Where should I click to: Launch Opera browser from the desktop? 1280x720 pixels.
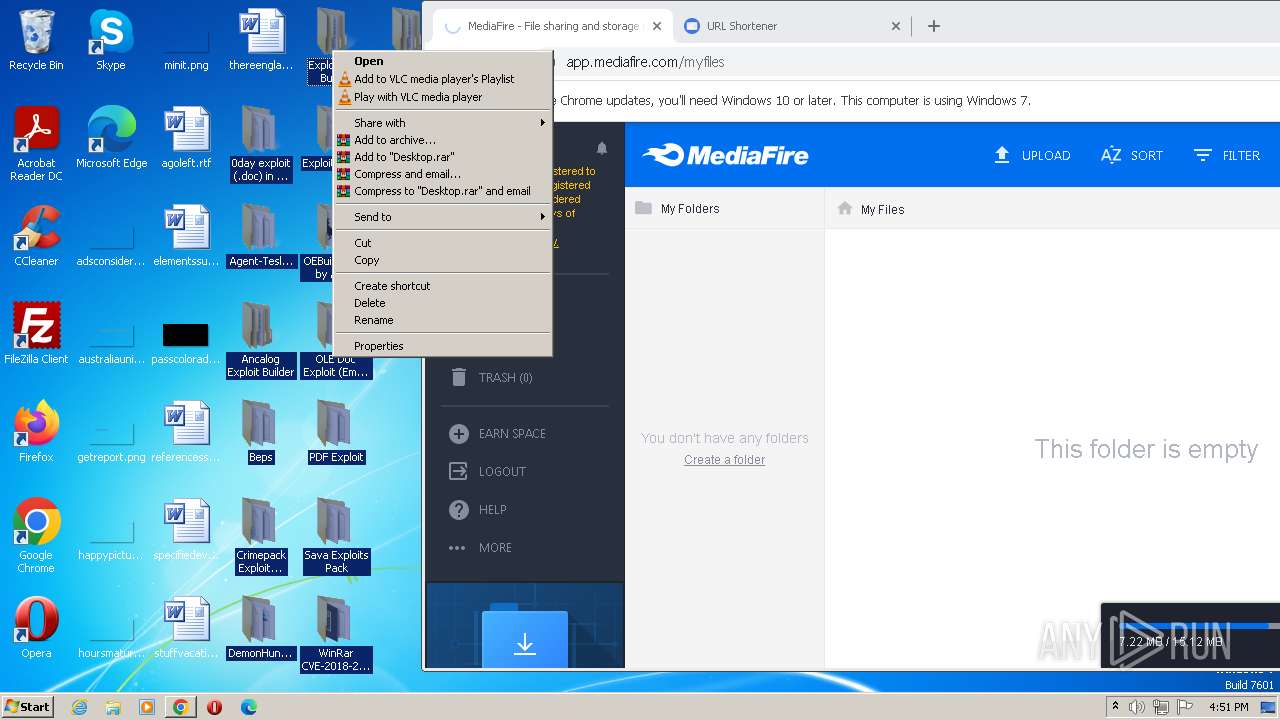(x=36, y=628)
